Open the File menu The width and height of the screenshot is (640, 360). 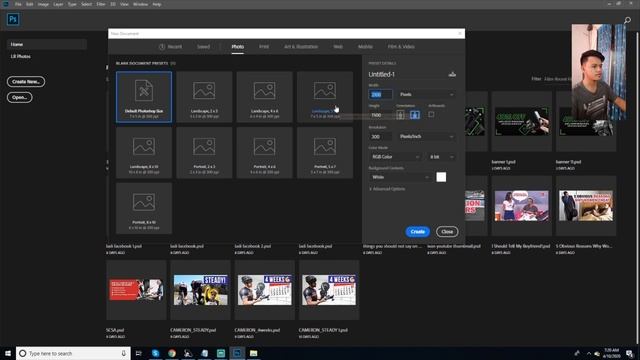pos(18,4)
